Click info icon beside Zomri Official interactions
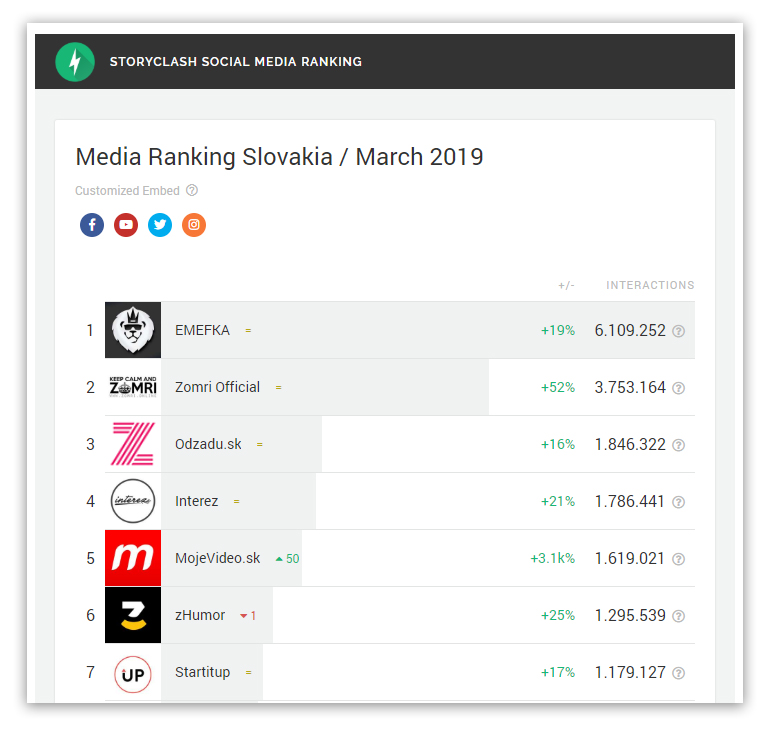The width and height of the screenshot is (768, 729). [x=679, y=388]
